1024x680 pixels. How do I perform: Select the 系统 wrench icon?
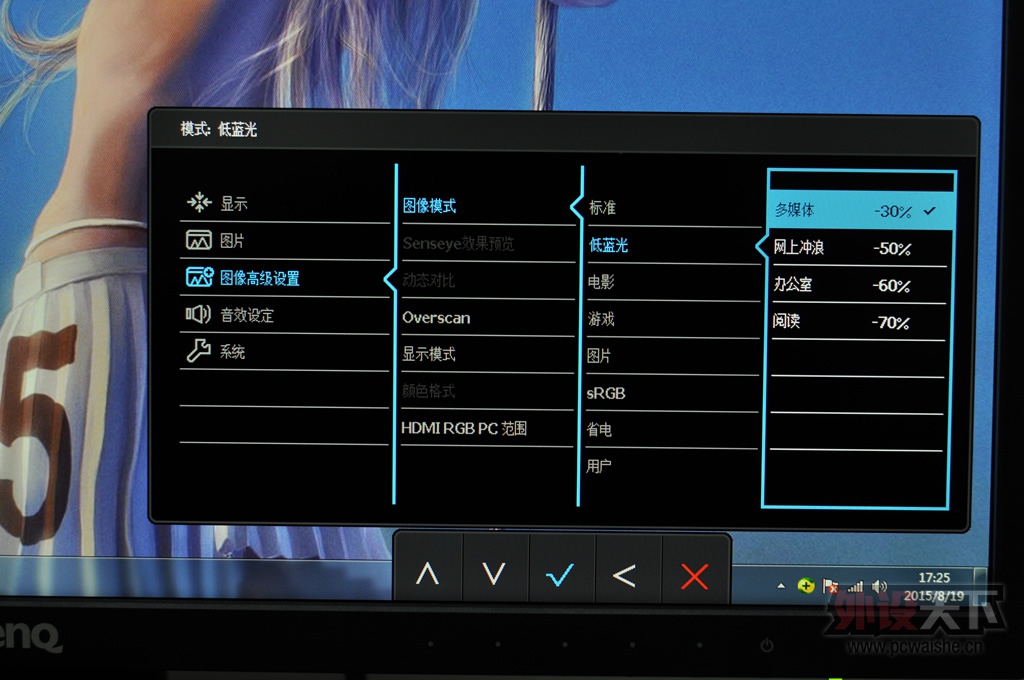click(x=199, y=351)
